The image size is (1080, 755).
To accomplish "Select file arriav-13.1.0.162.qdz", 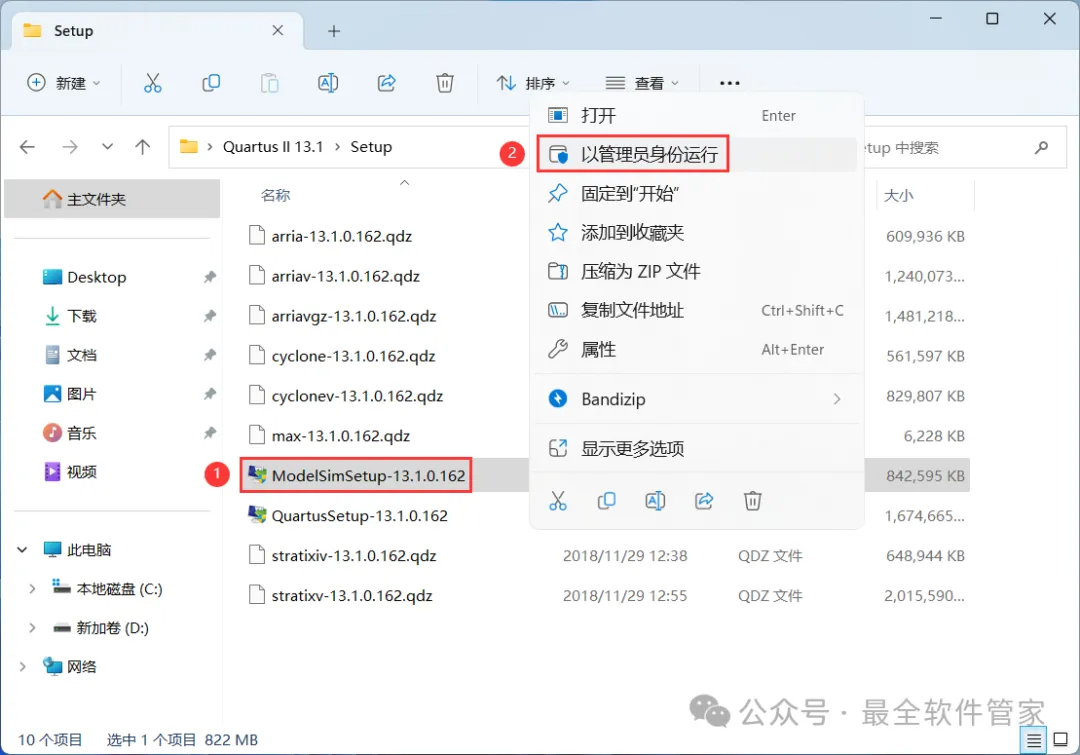I will point(345,276).
